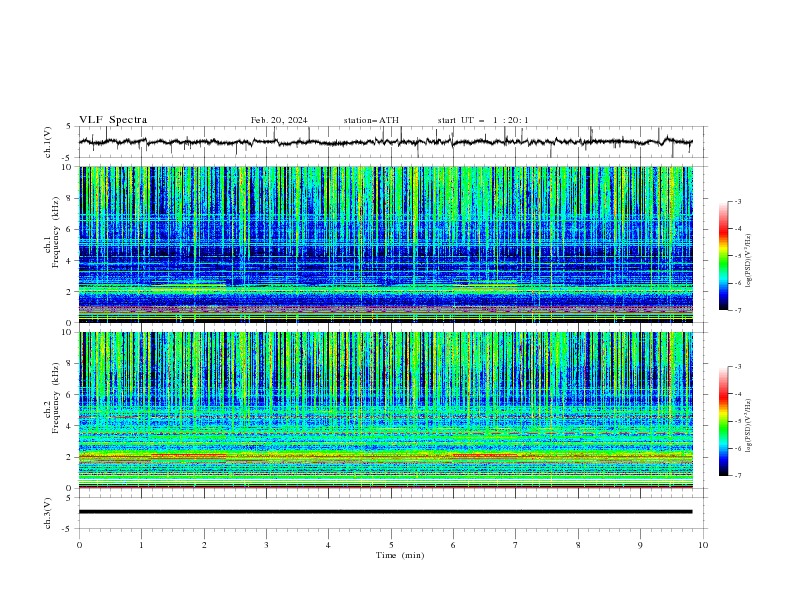Viewport: 792px width, 612px height.
Task: Click the '-3' value on lower colorbar
Action: tap(737, 367)
